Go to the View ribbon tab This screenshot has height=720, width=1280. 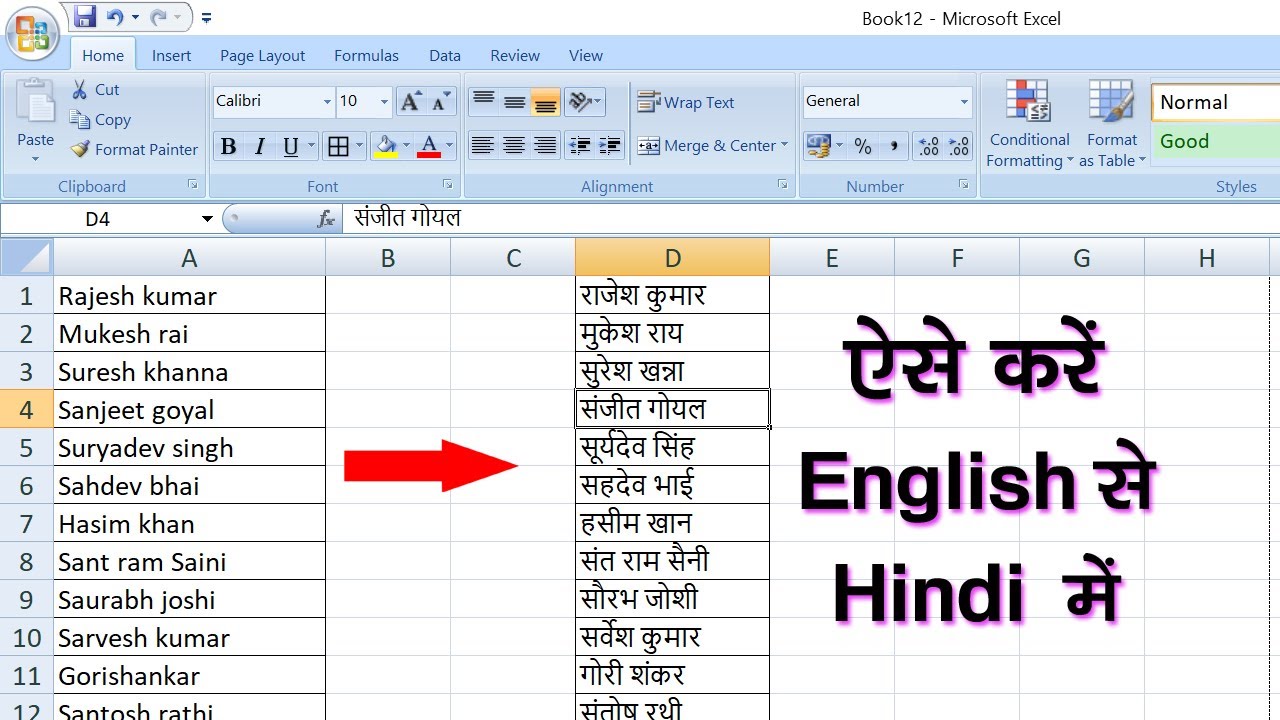coord(586,56)
